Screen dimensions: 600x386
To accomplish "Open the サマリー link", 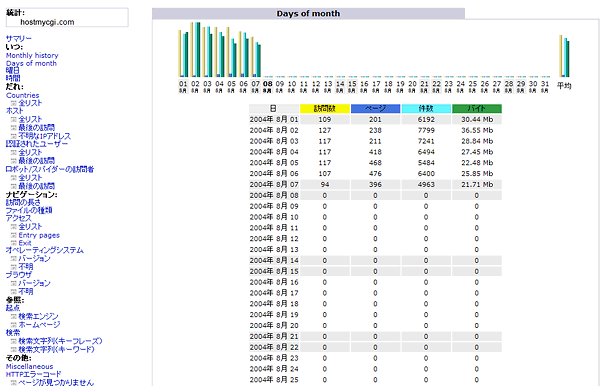I will coord(18,39).
